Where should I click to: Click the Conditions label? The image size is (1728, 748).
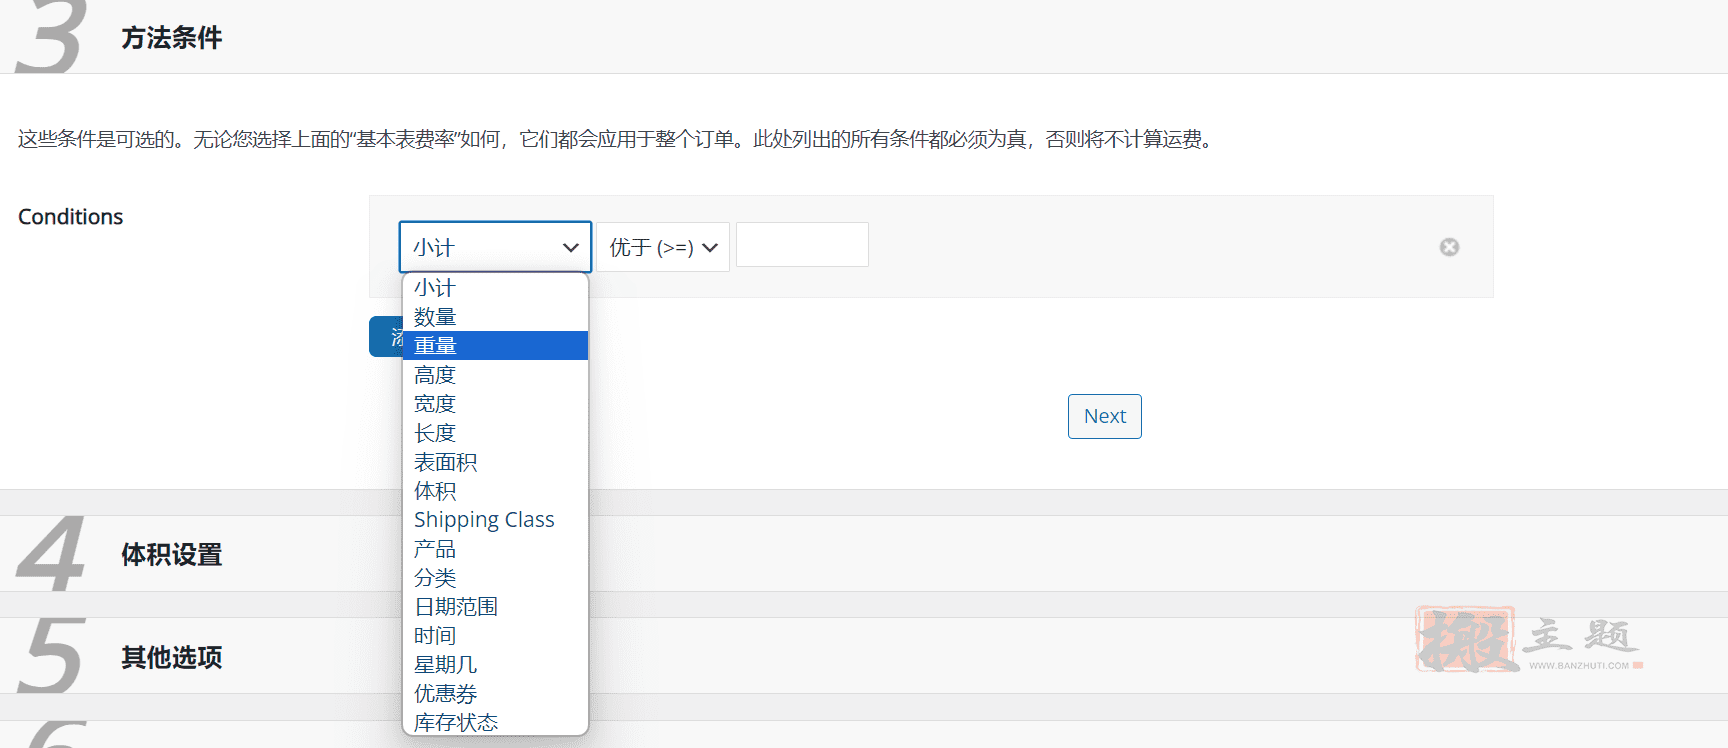point(71,217)
